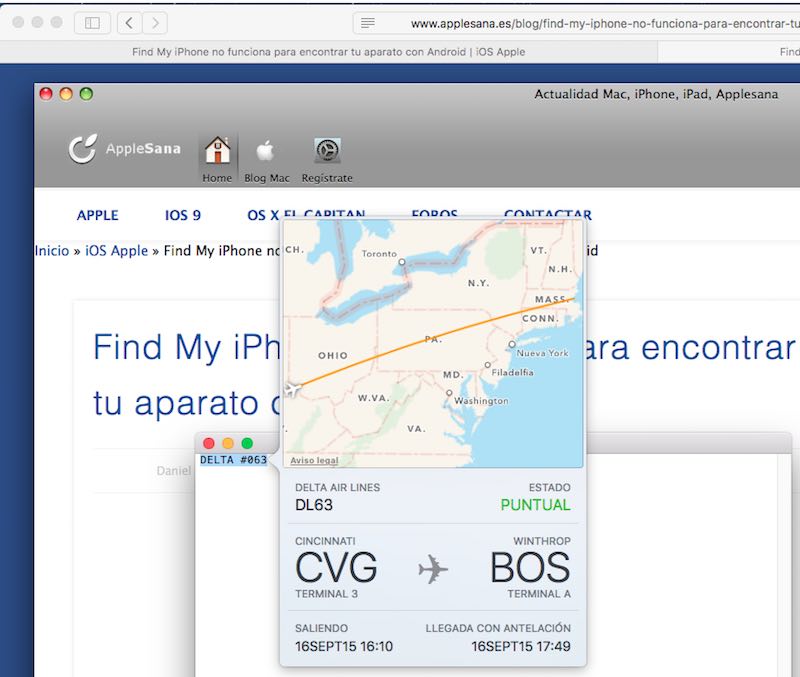Click the flight route map preview

coord(433,343)
